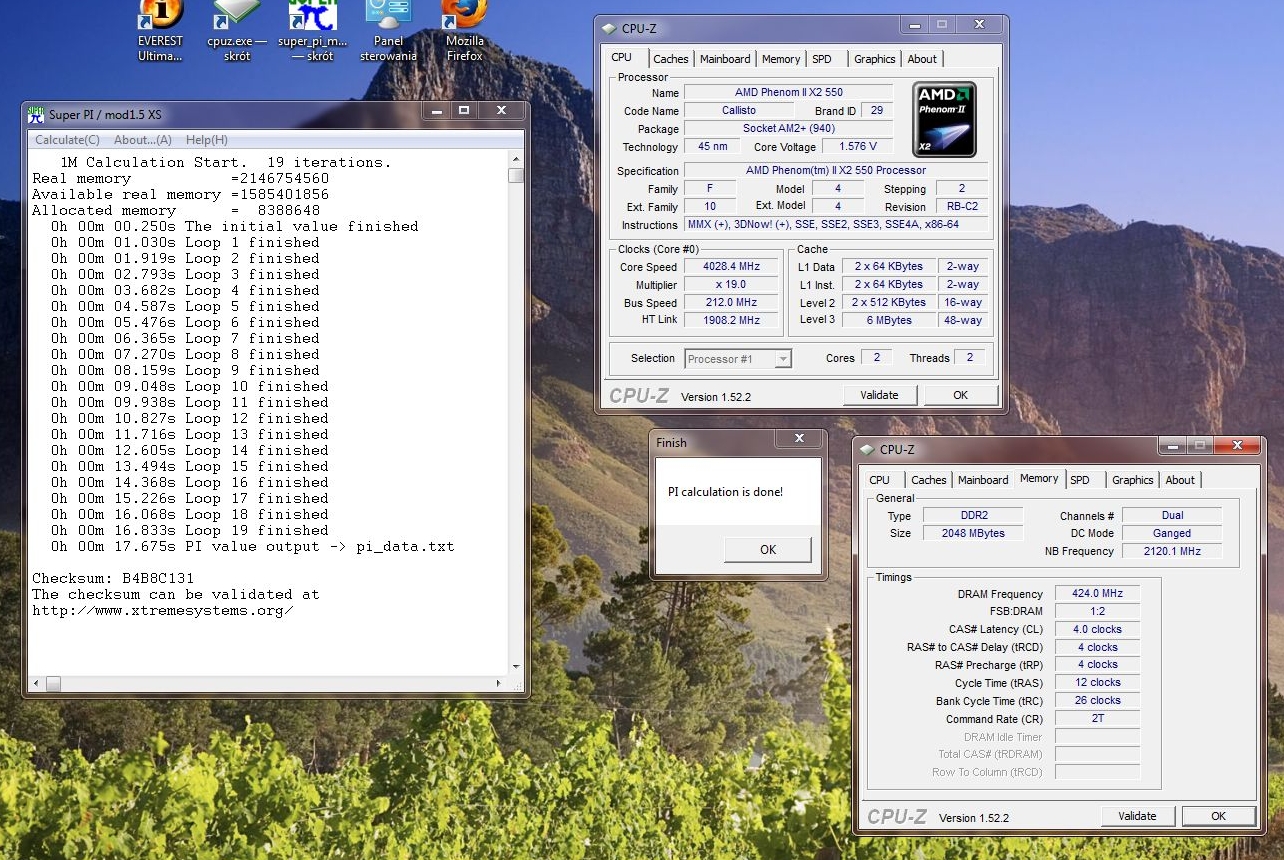Viewport: 1284px width, 860px height.
Task: Click the Name field 'AMD Phenom II X2 550'
Action: point(788,92)
